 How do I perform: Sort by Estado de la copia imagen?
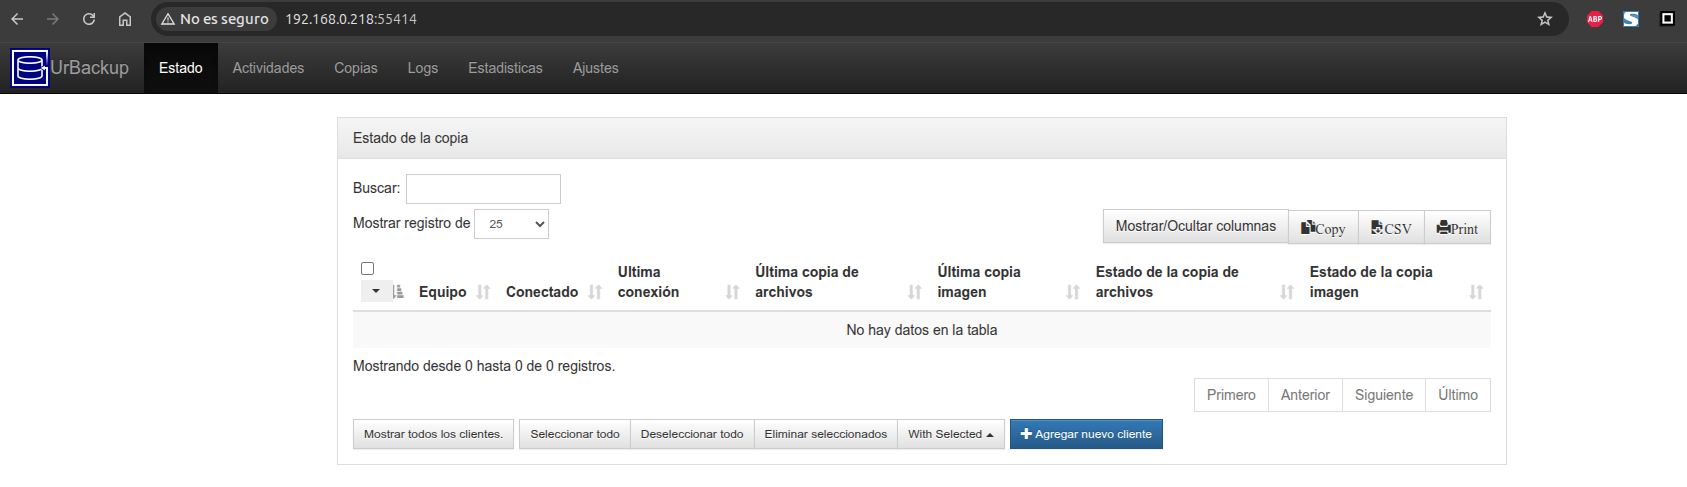point(1476,292)
